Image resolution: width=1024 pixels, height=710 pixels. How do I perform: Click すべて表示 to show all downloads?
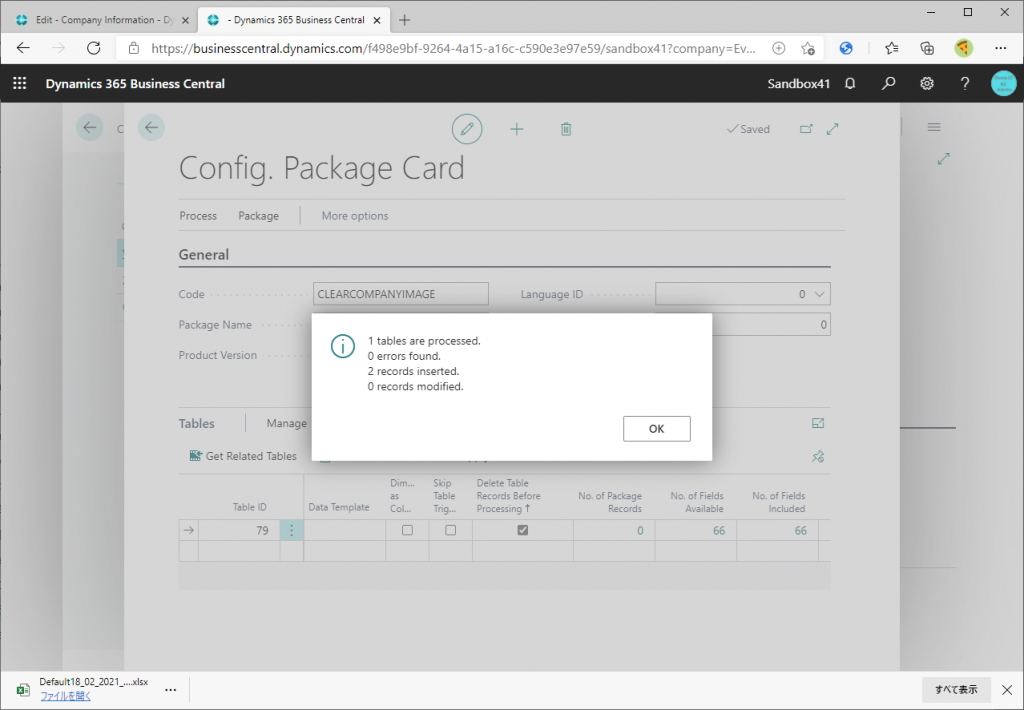[x=956, y=690]
